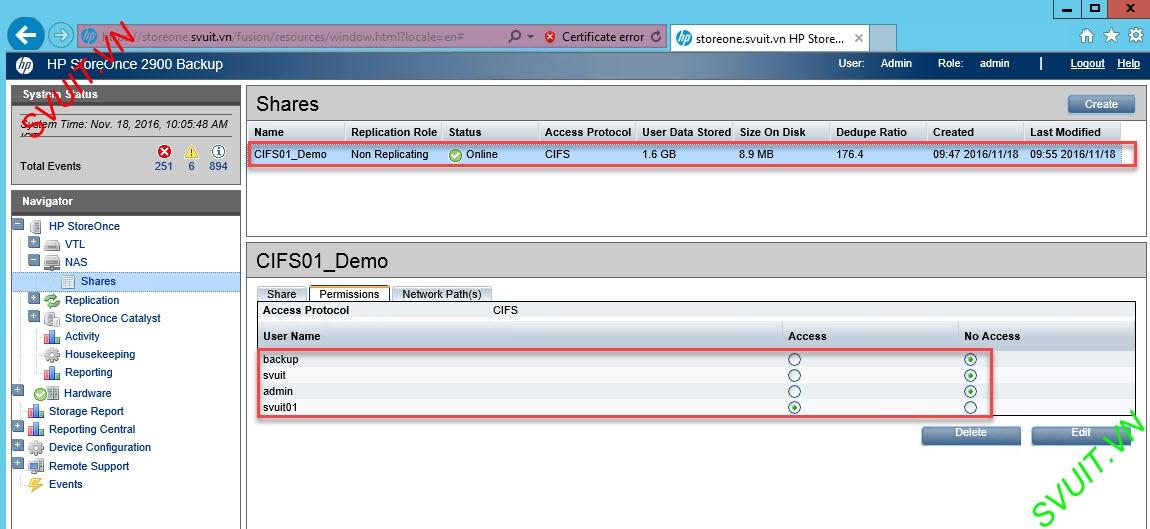Expand the Hardware tree node
The width and height of the screenshot is (1150, 529).
pyautogui.click(x=18, y=391)
